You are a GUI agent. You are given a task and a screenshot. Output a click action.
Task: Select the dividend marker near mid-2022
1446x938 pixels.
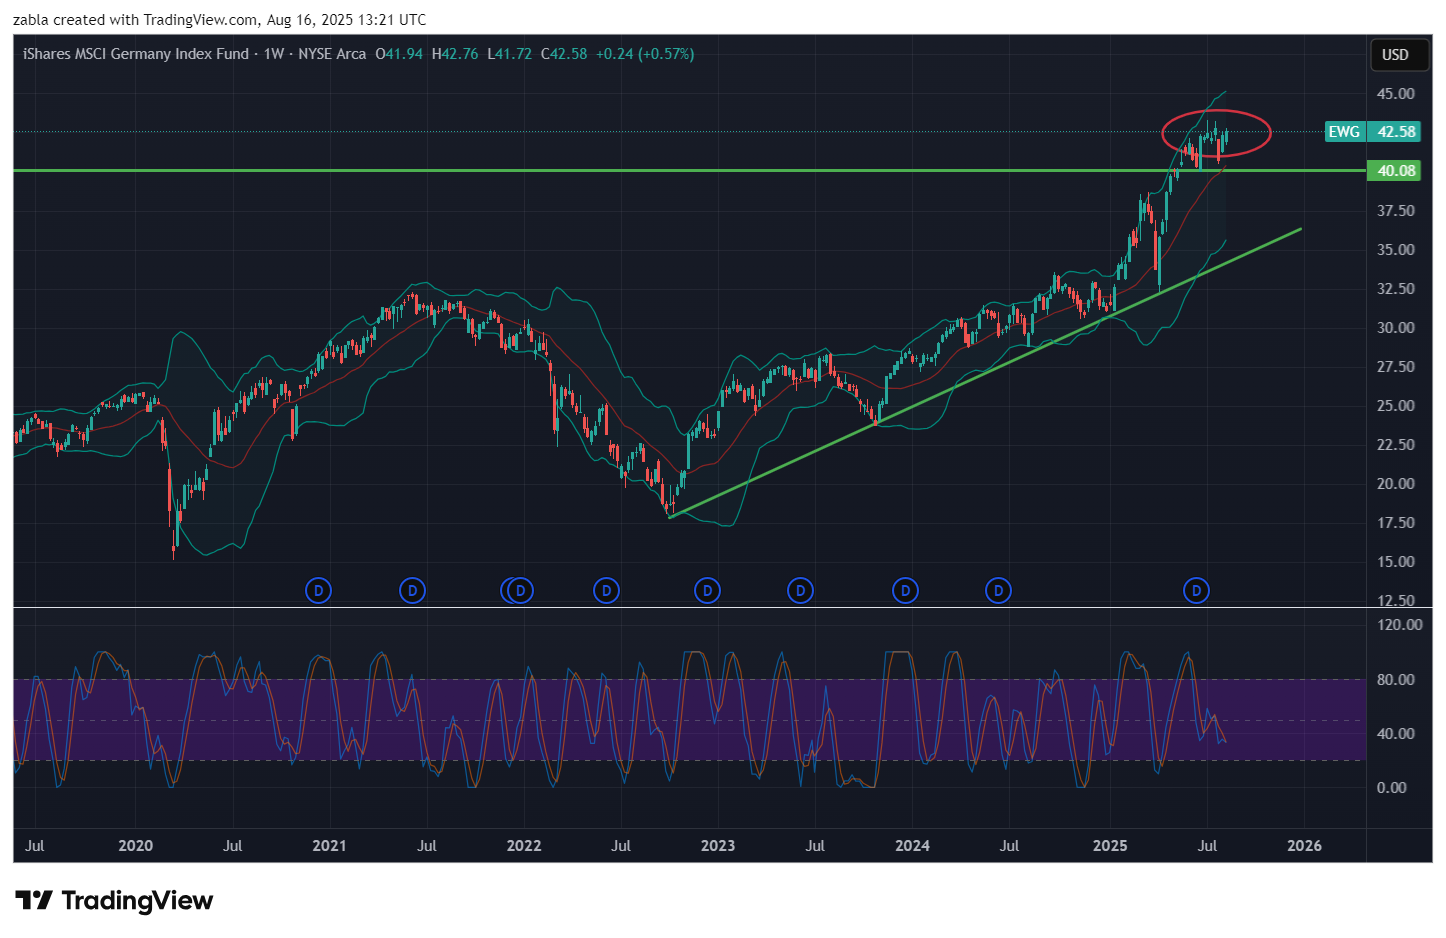[x=606, y=591]
